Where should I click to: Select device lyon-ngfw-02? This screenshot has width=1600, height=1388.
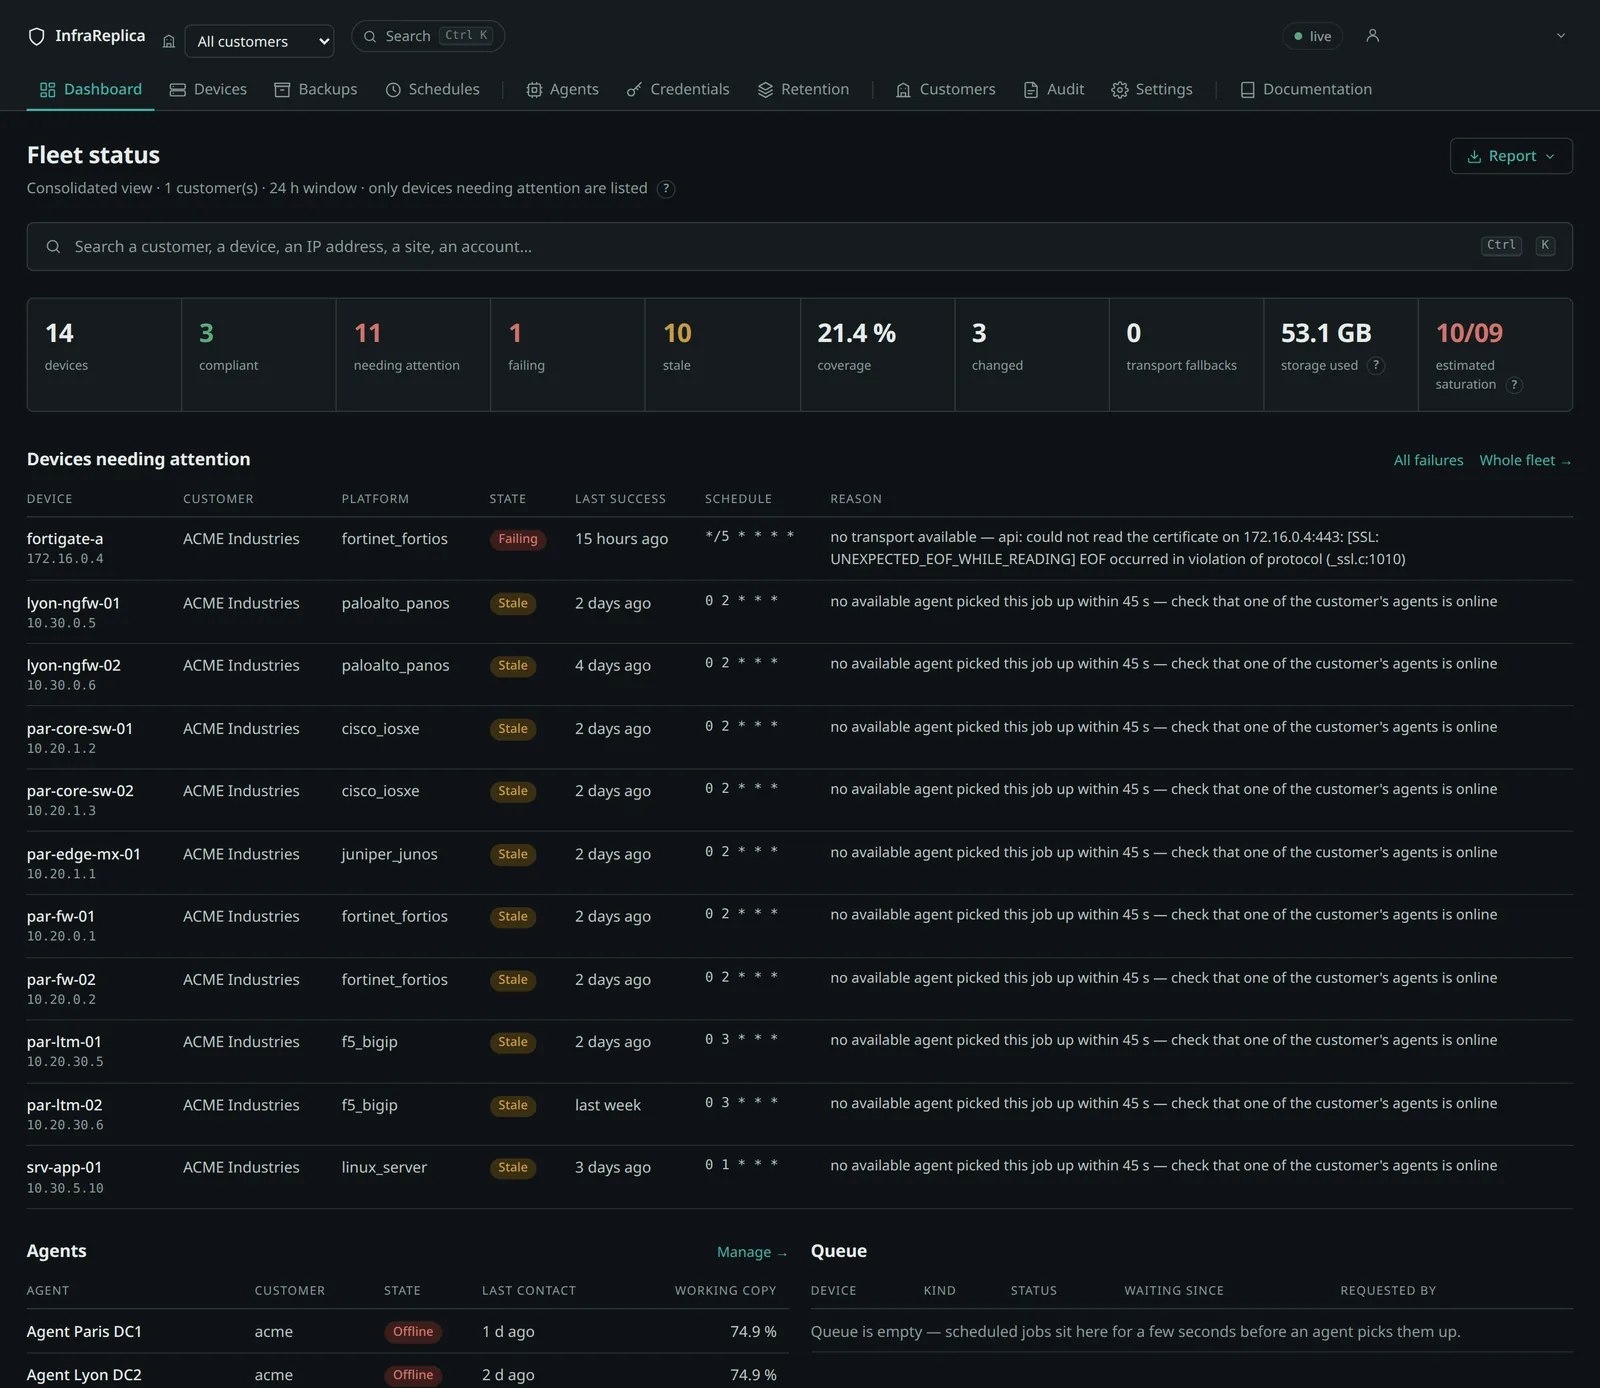(x=73, y=665)
